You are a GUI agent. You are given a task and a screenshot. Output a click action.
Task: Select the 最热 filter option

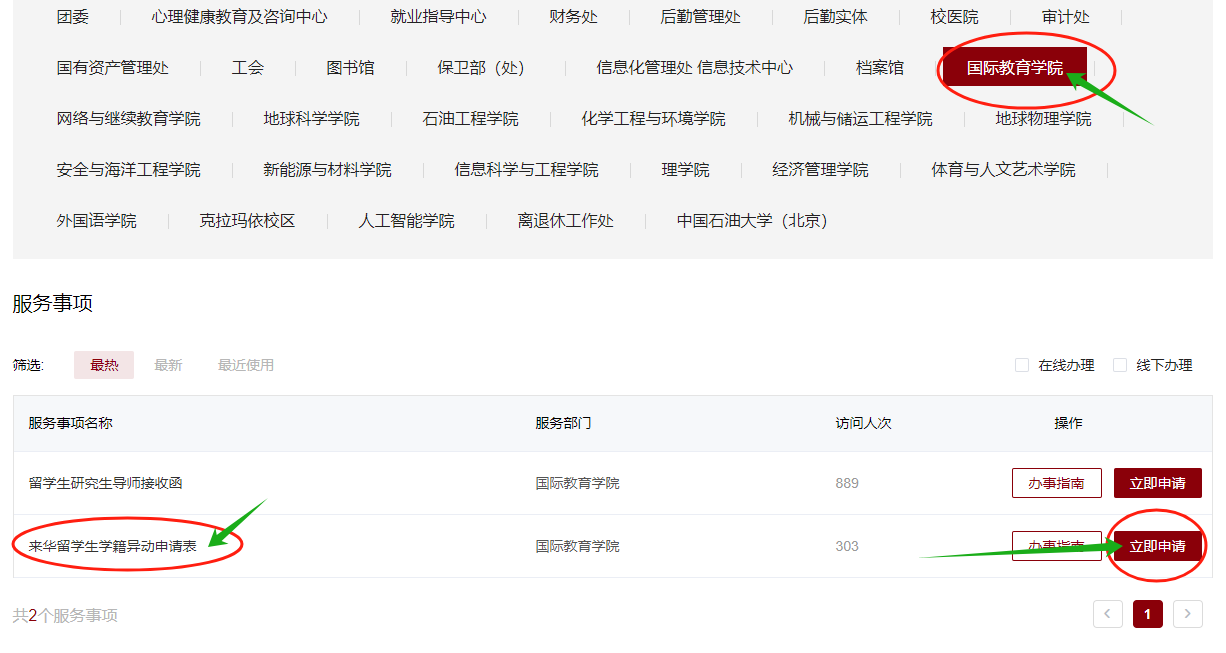(103, 365)
